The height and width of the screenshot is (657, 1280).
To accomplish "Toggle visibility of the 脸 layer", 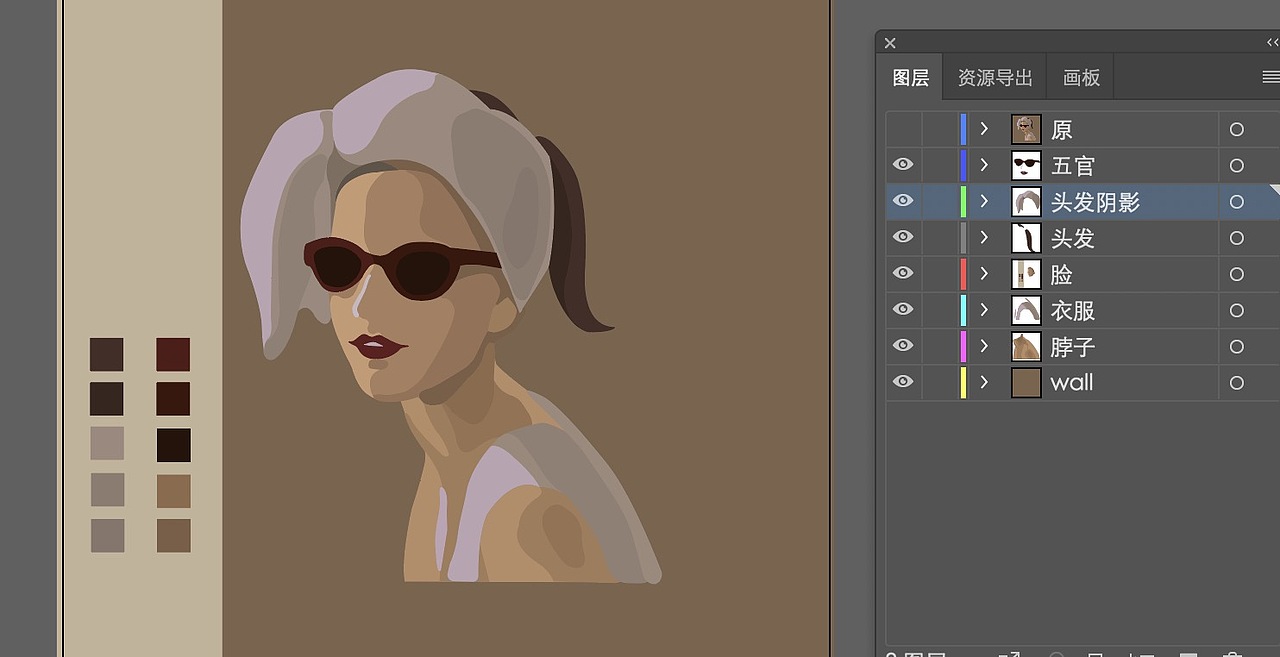I will [903, 273].
